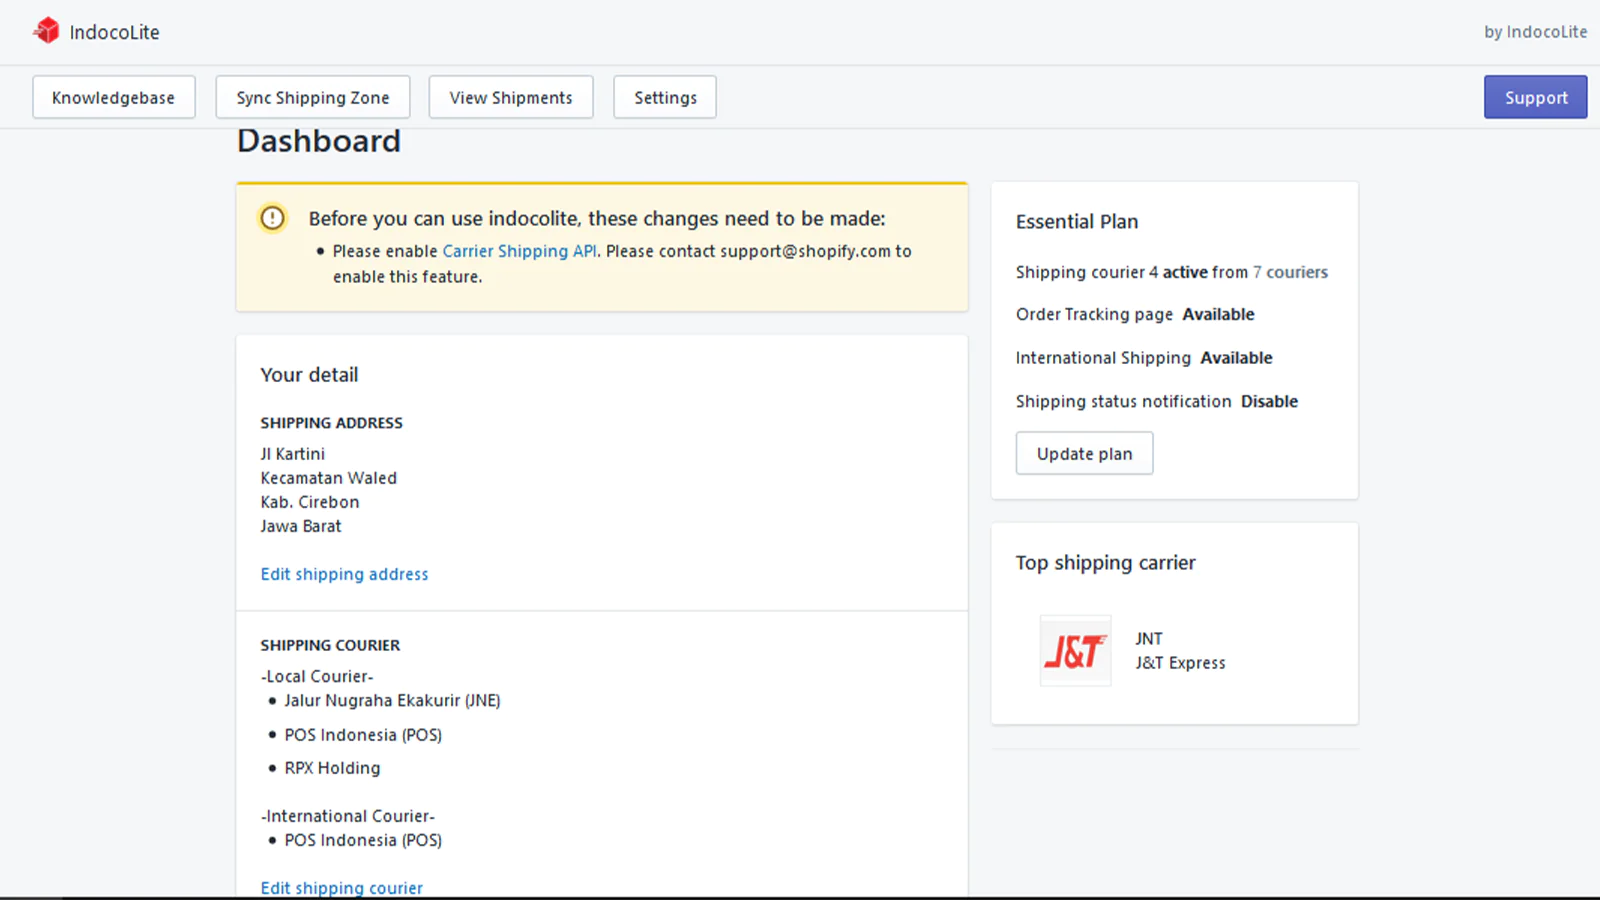Click local courier POS Indonesia (POS) item
The width and height of the screenshot is (1600, 900).
tap(363, 735)
